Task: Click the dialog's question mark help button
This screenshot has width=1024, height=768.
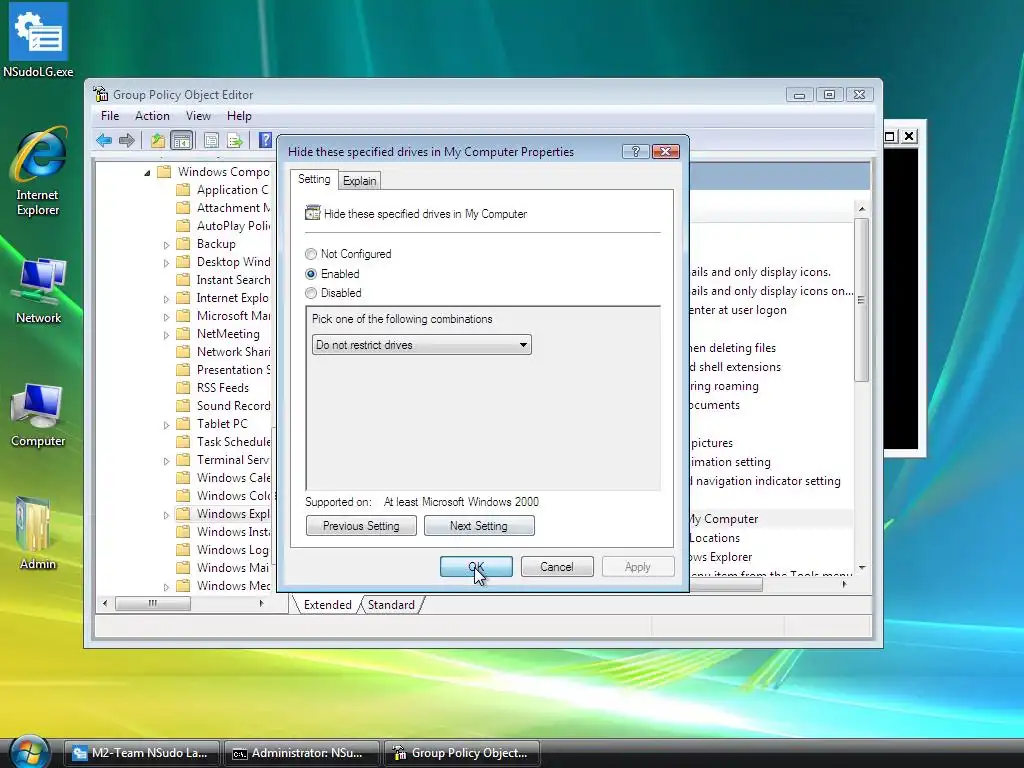Action: tap(635, 152)
